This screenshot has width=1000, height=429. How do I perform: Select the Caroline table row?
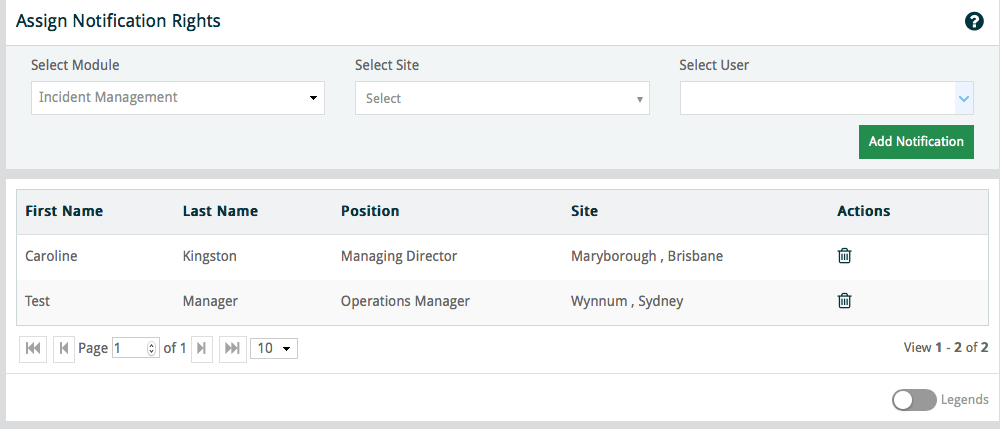point(51,256)
